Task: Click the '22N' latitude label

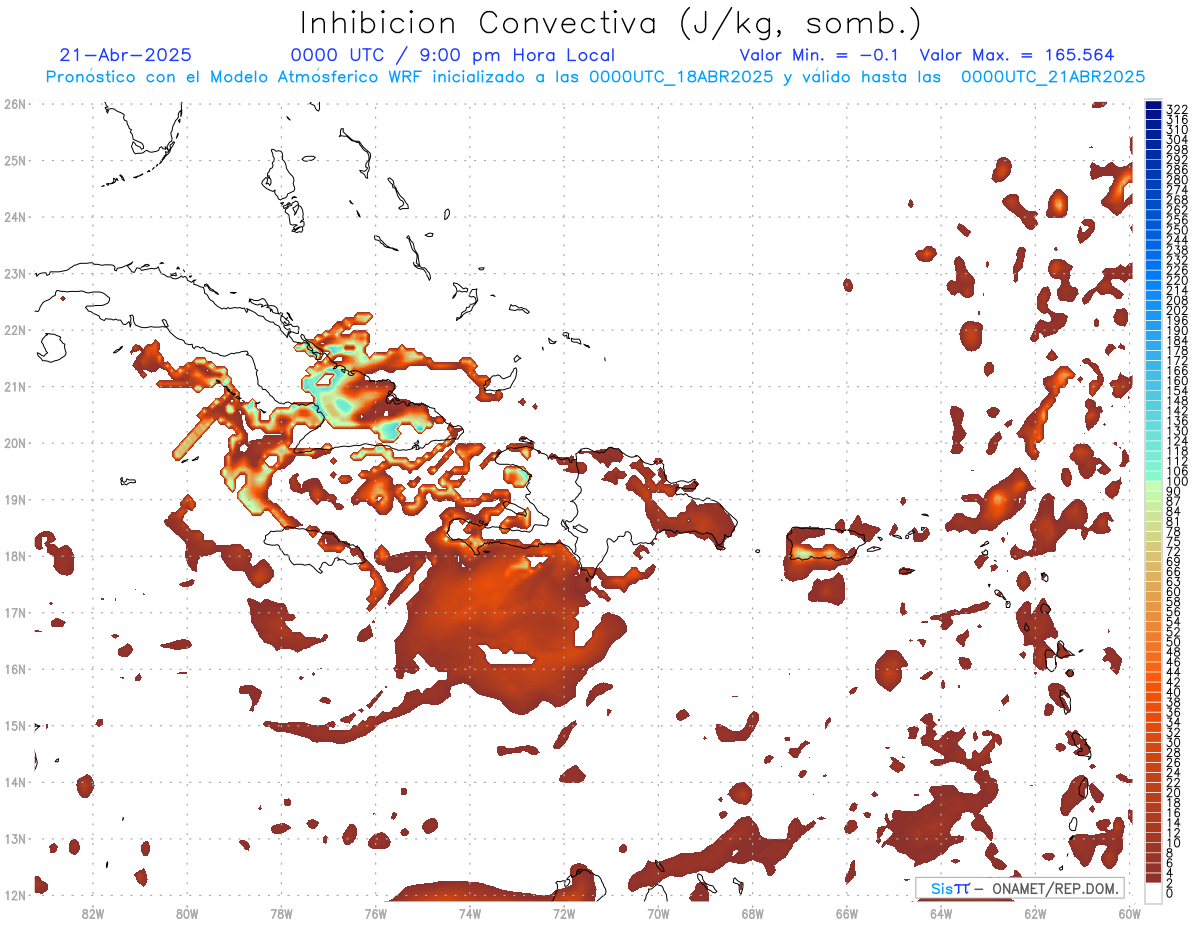Action: click(x=14, y=330)
